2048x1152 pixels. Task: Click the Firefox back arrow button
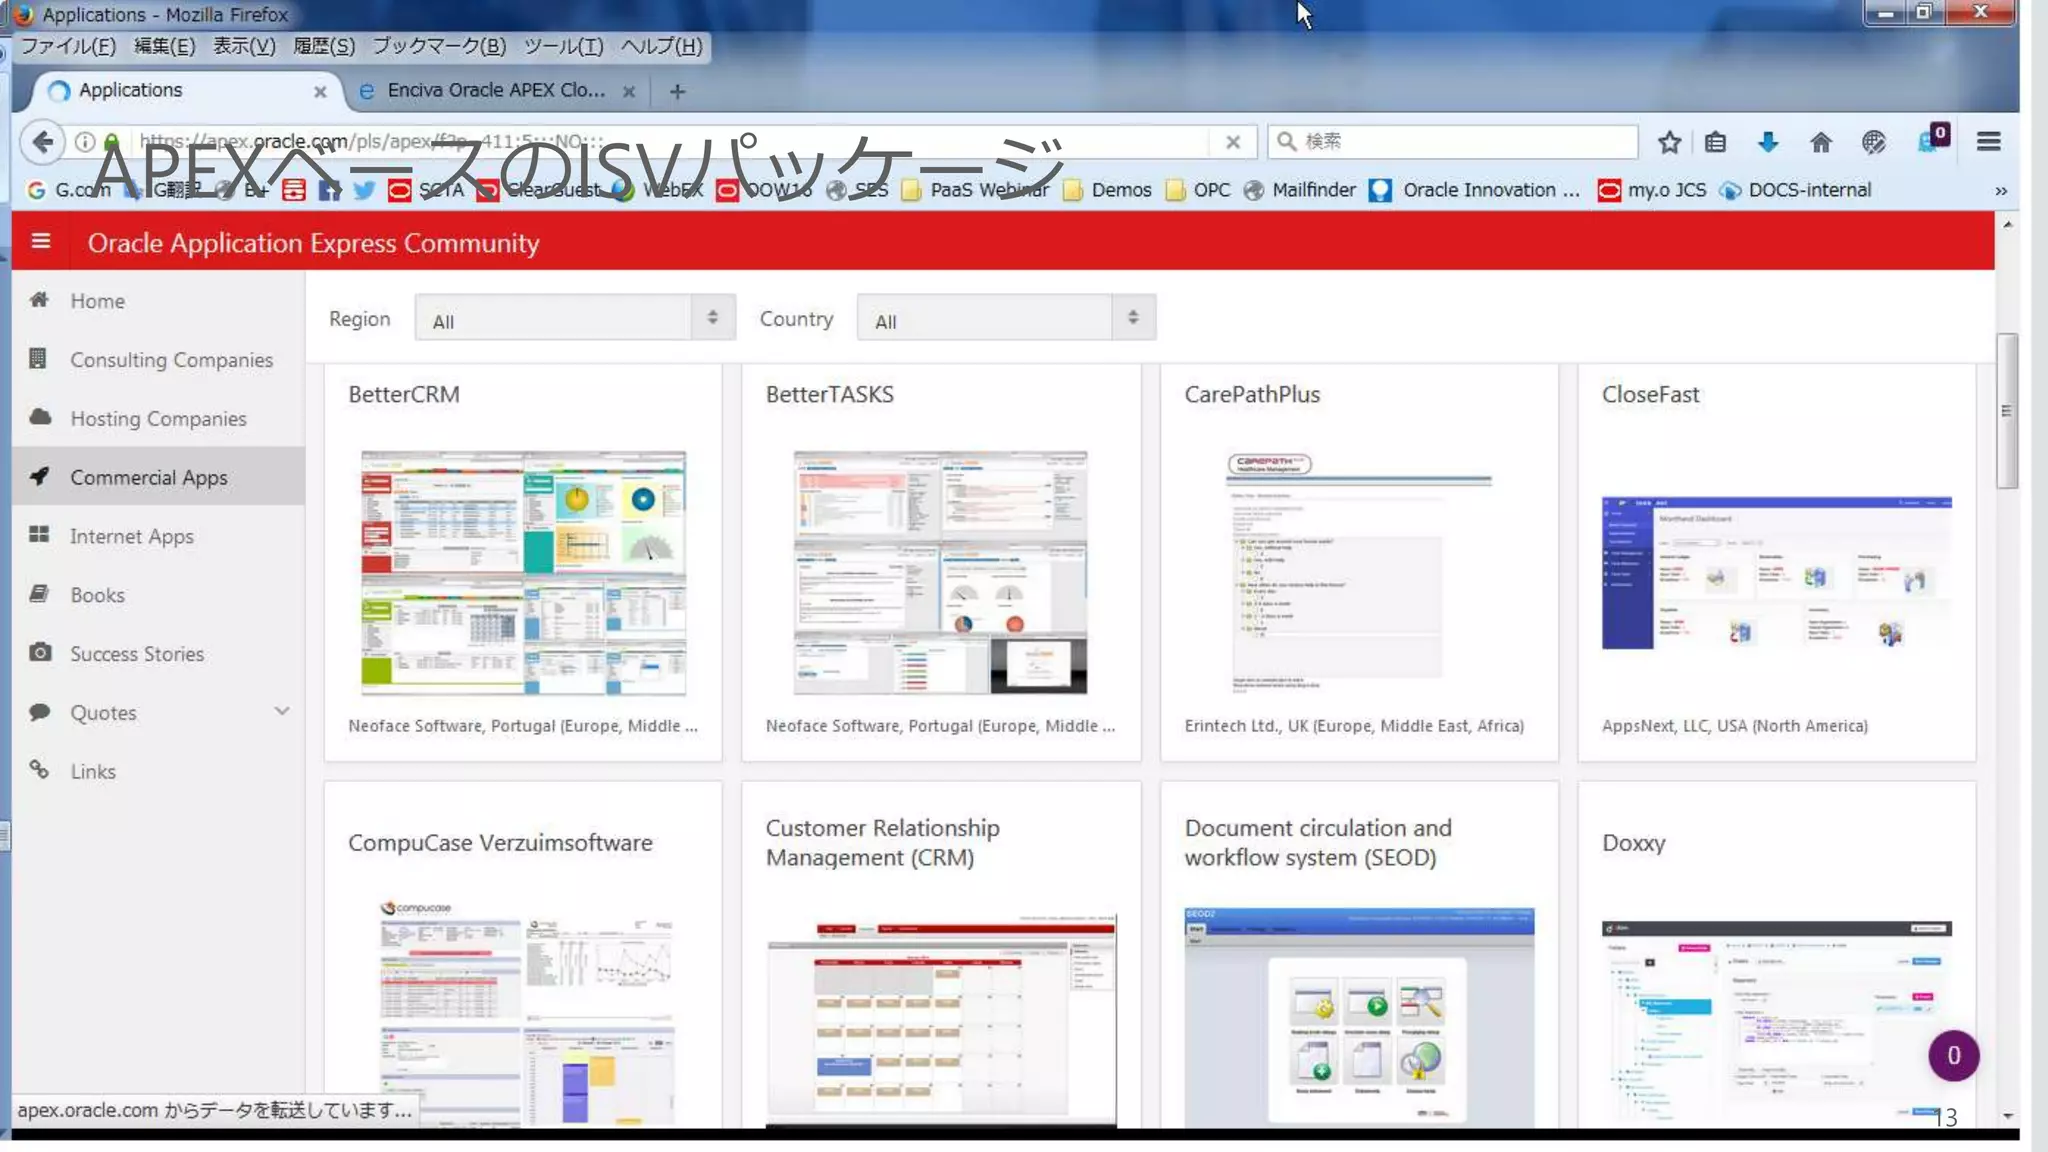click(x=42, y=141)
